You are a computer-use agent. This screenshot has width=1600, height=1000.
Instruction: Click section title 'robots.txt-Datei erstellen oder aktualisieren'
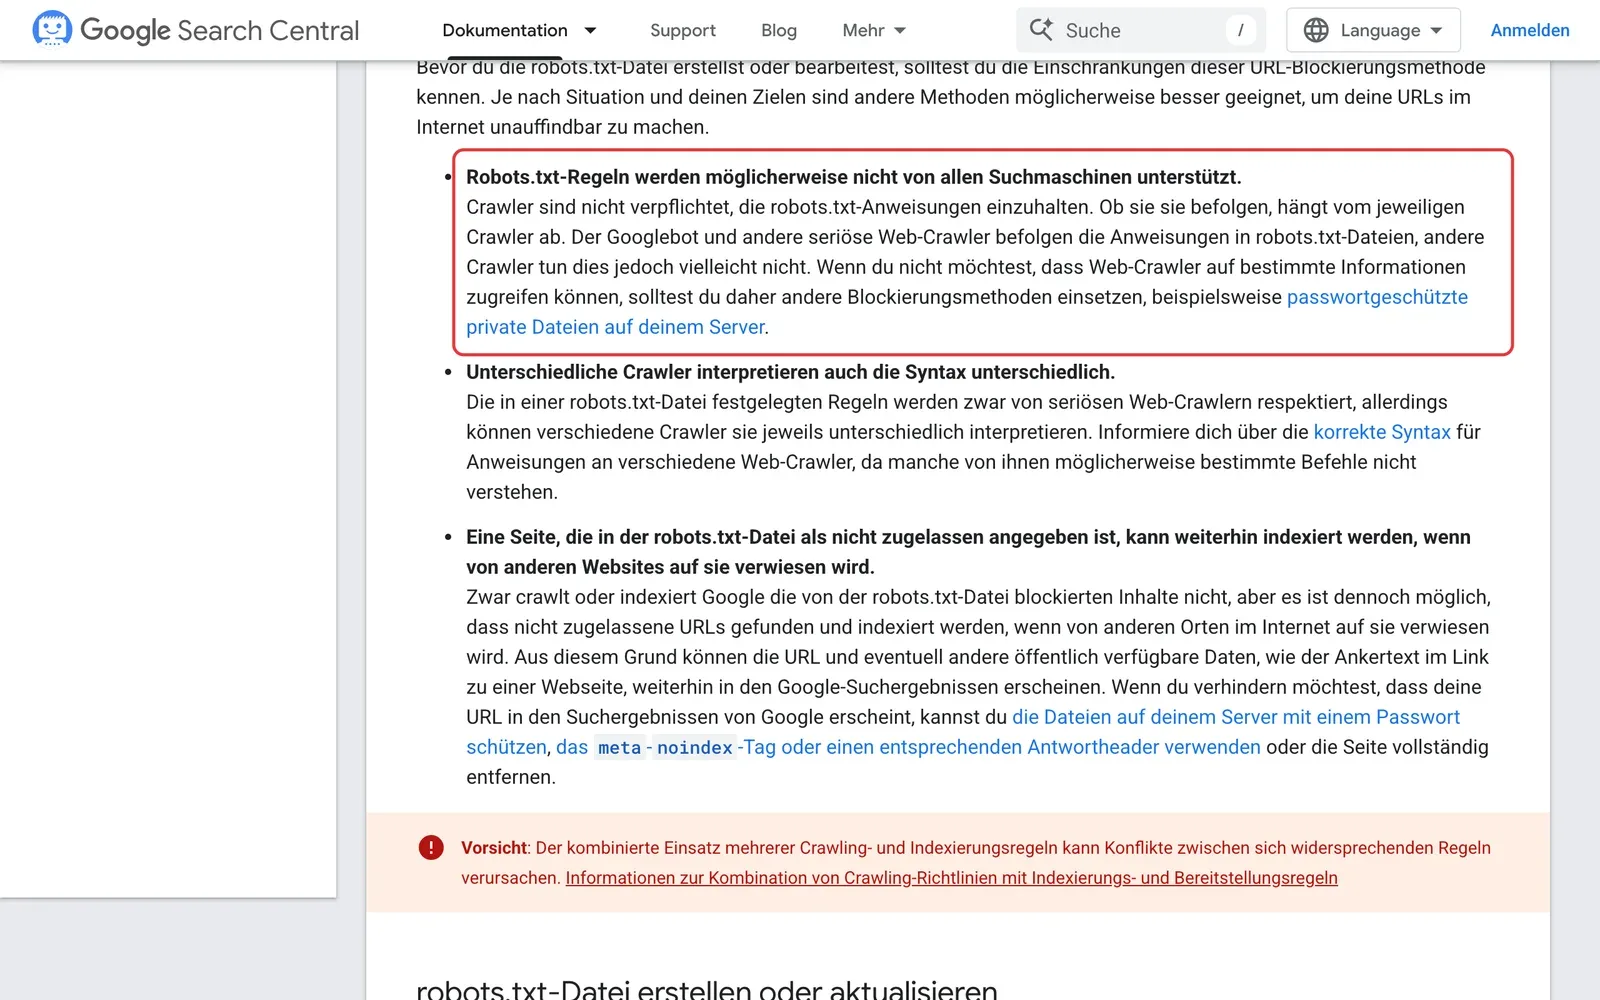[x=707, y=988]
